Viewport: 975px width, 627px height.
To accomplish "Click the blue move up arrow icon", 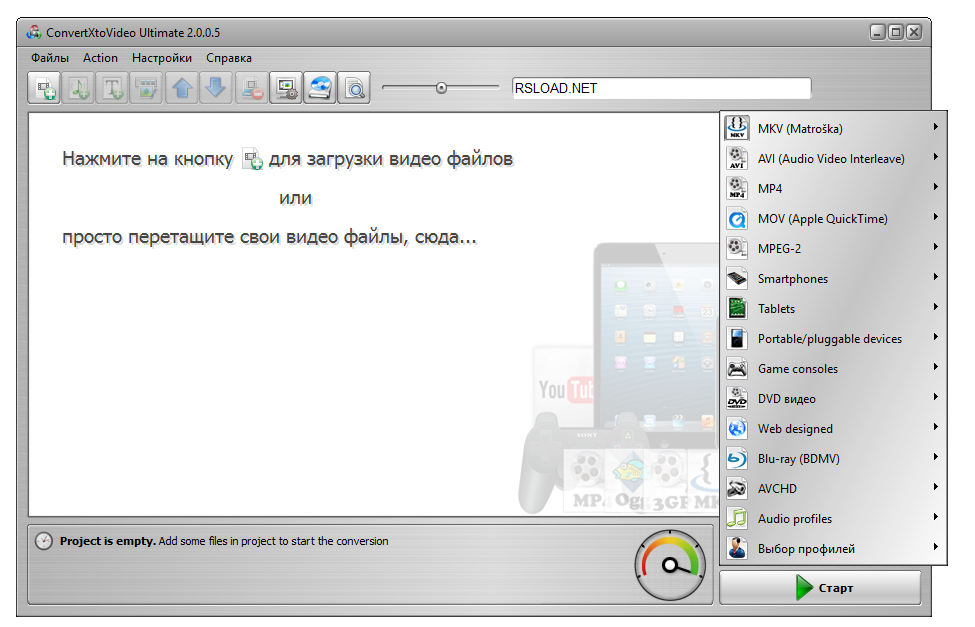I will 182,88.
